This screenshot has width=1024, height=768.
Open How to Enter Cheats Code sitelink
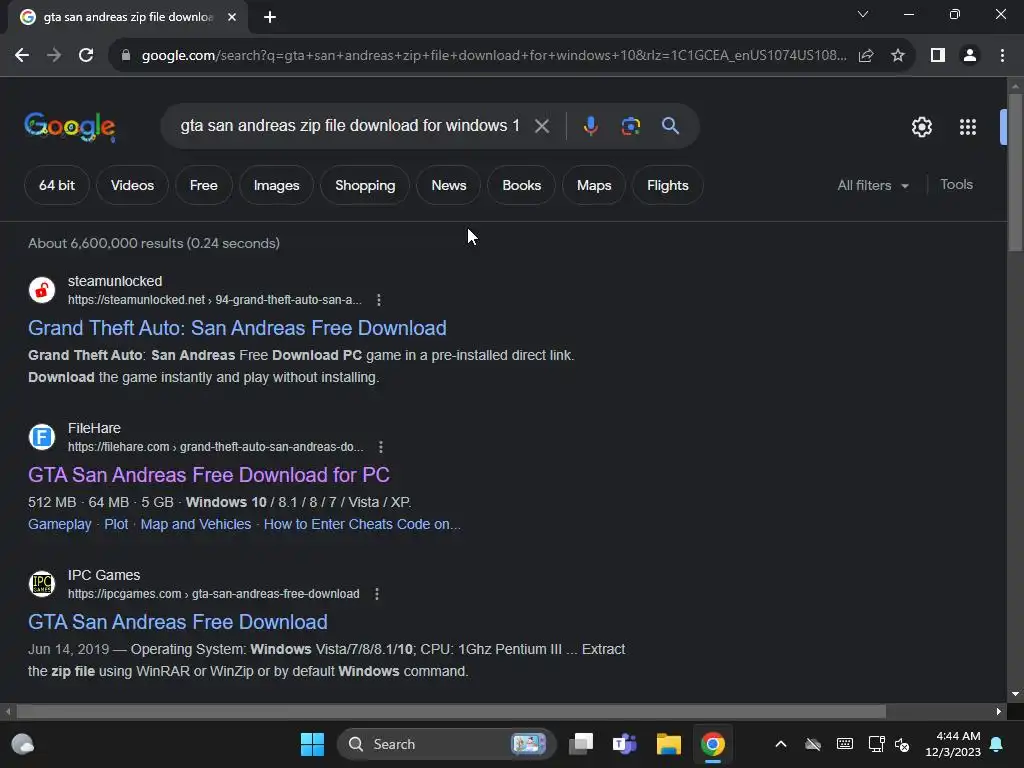362,524
